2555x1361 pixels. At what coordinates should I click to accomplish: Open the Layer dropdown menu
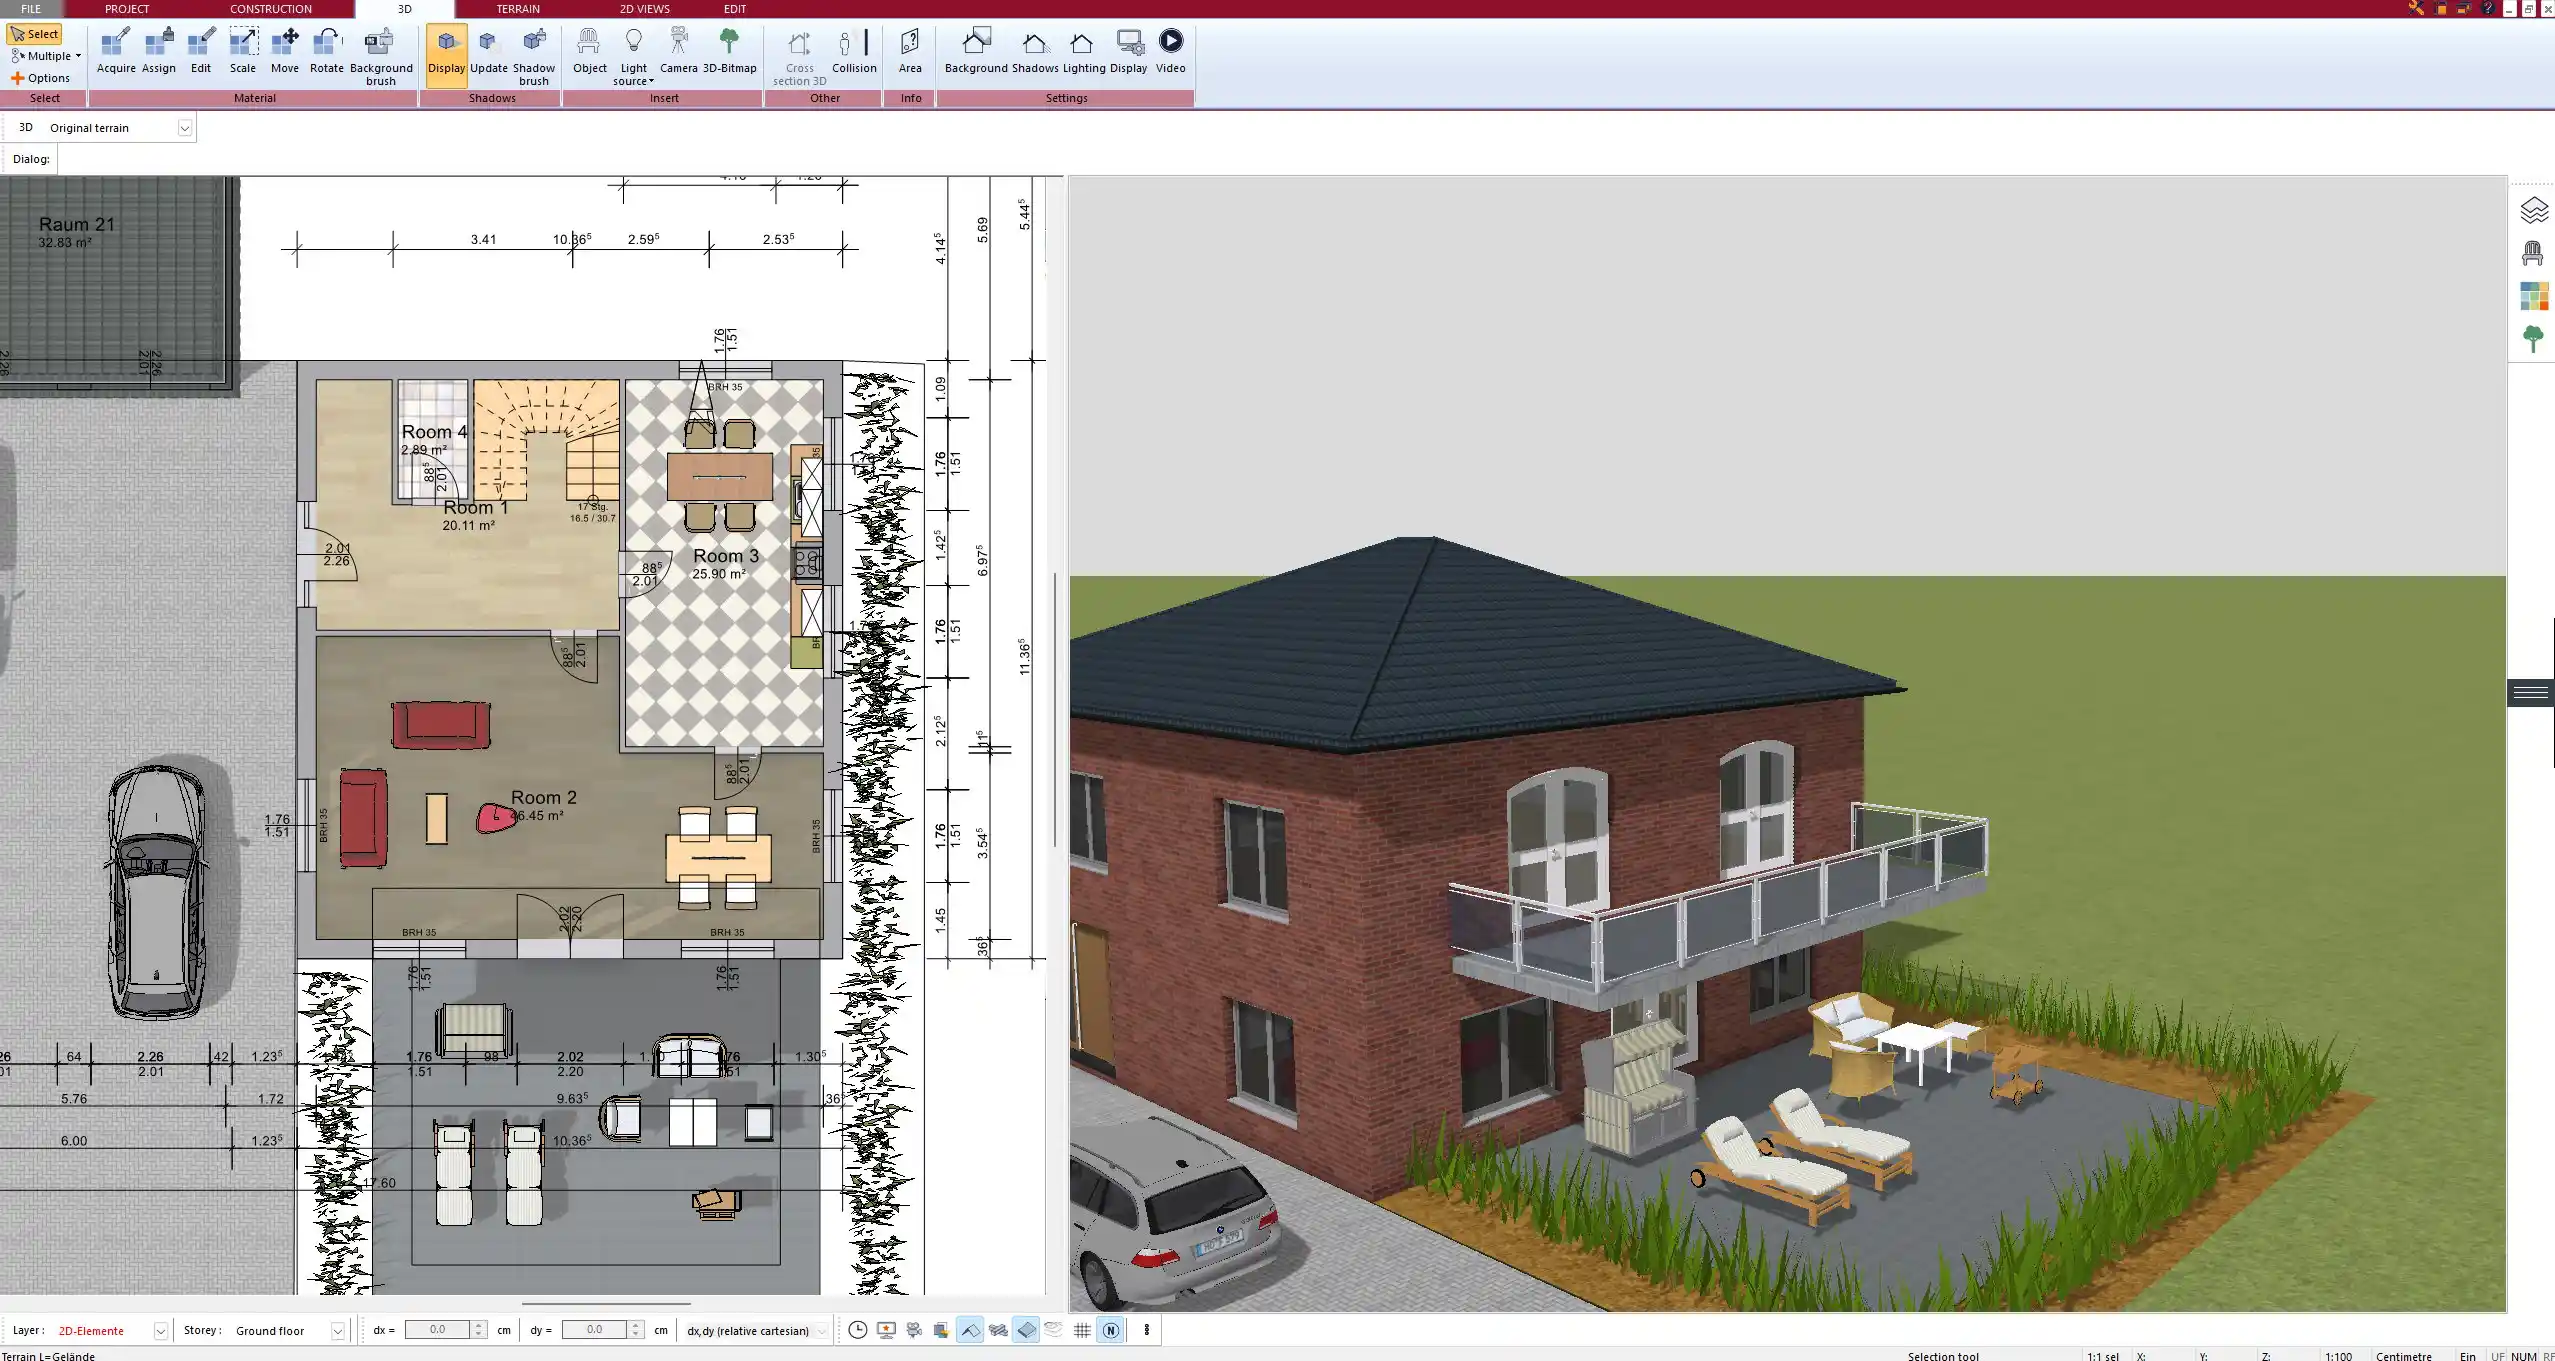pyautogui.click(x=162, y=1331)
